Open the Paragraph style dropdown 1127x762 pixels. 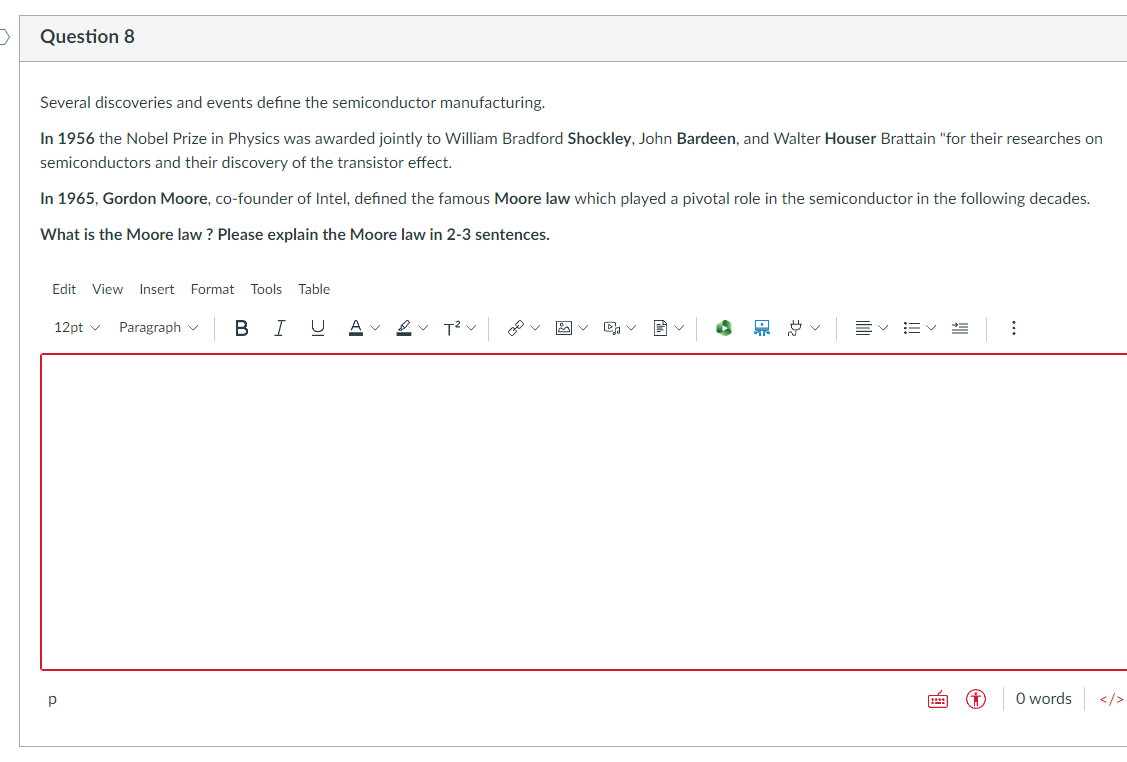[x=157, y=327]
